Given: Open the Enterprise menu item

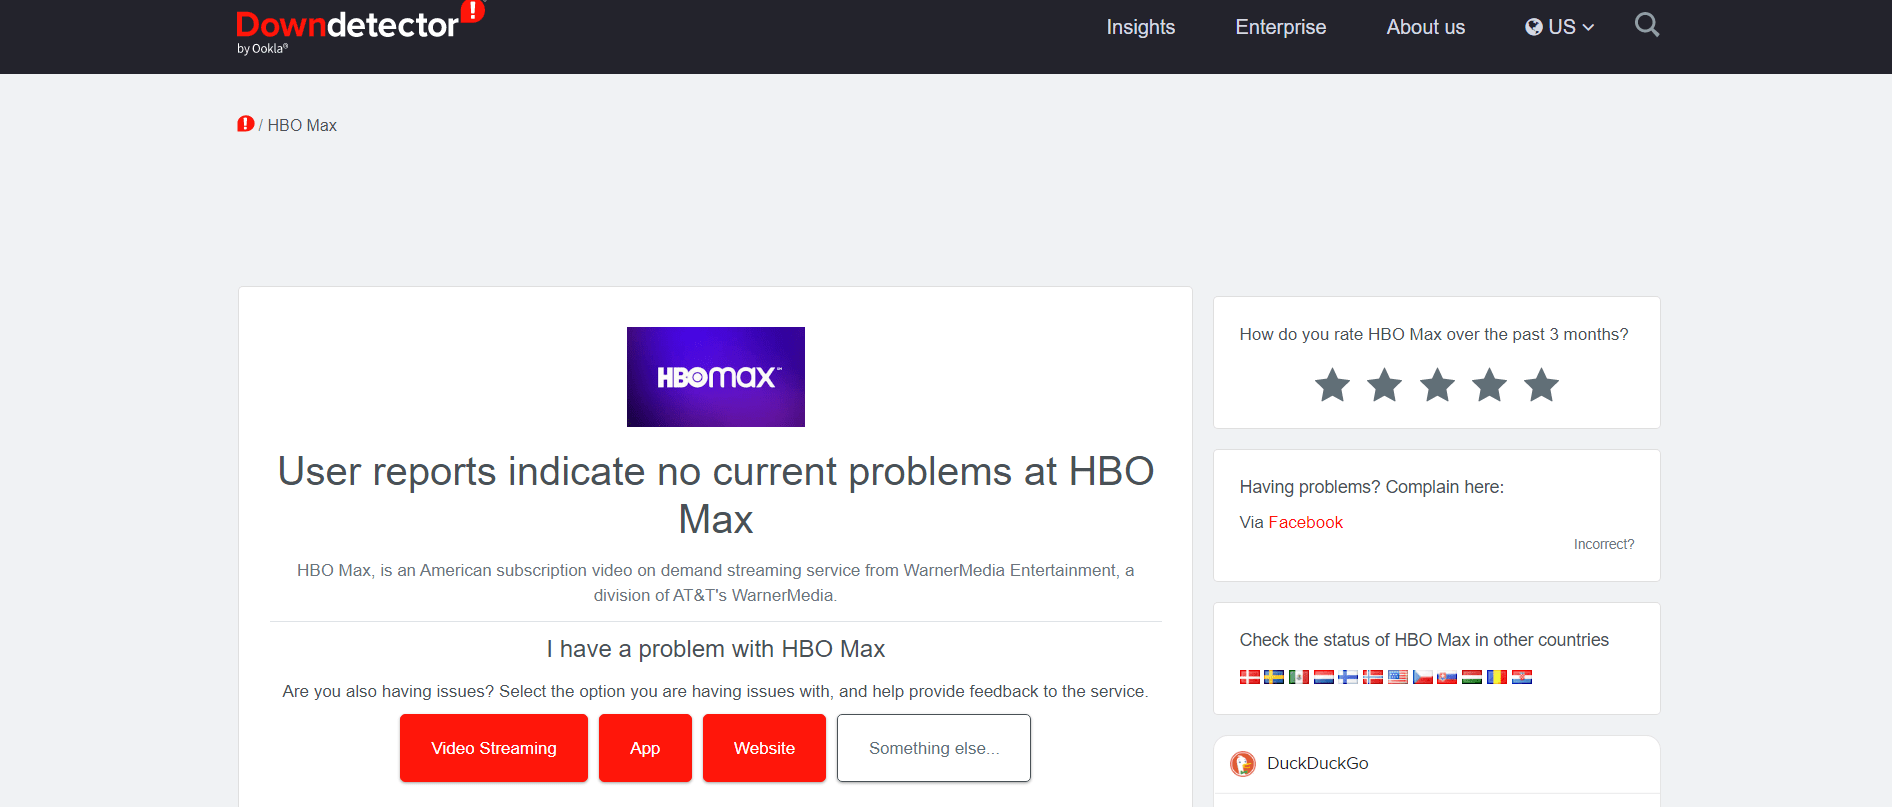Looking at the screenshot, I should [1281, 27].
